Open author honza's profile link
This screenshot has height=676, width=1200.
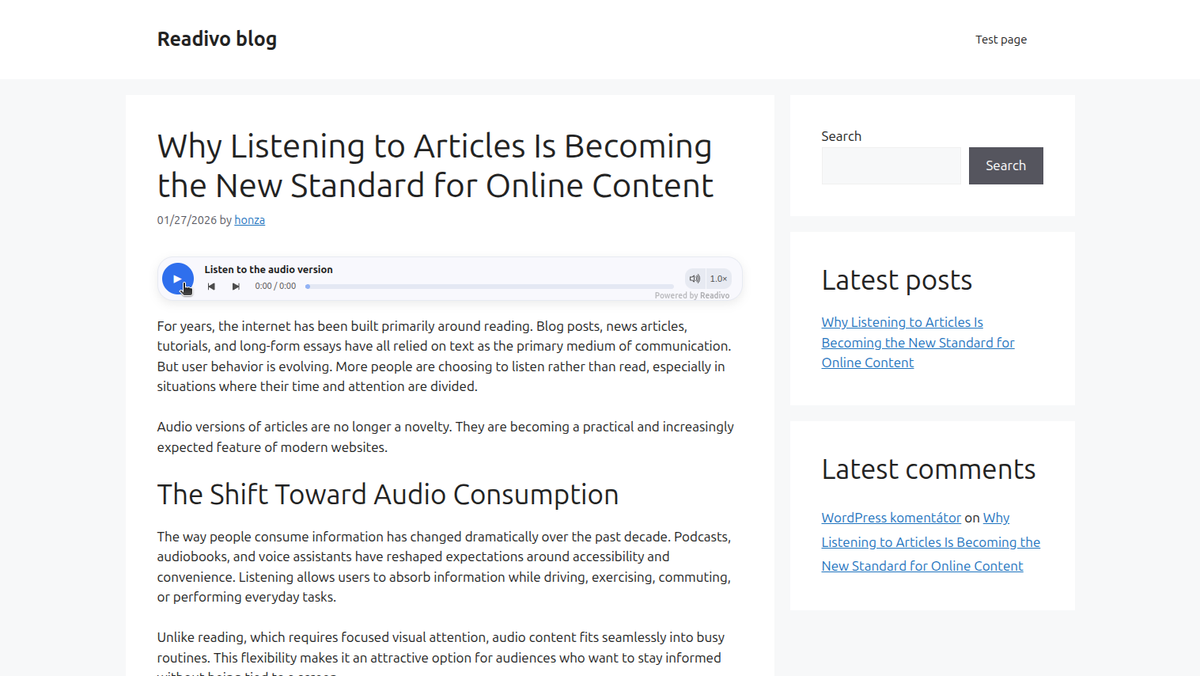click(250, 220)
